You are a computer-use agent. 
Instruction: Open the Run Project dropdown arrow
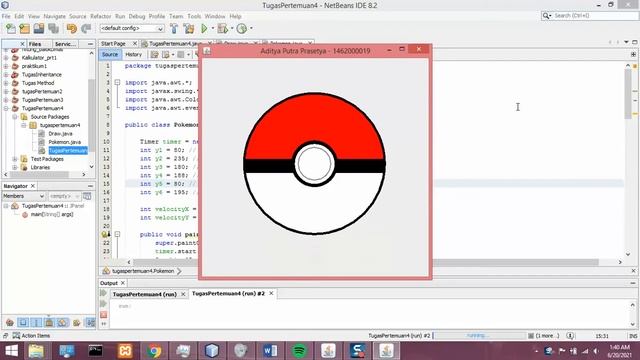(213, 28)
